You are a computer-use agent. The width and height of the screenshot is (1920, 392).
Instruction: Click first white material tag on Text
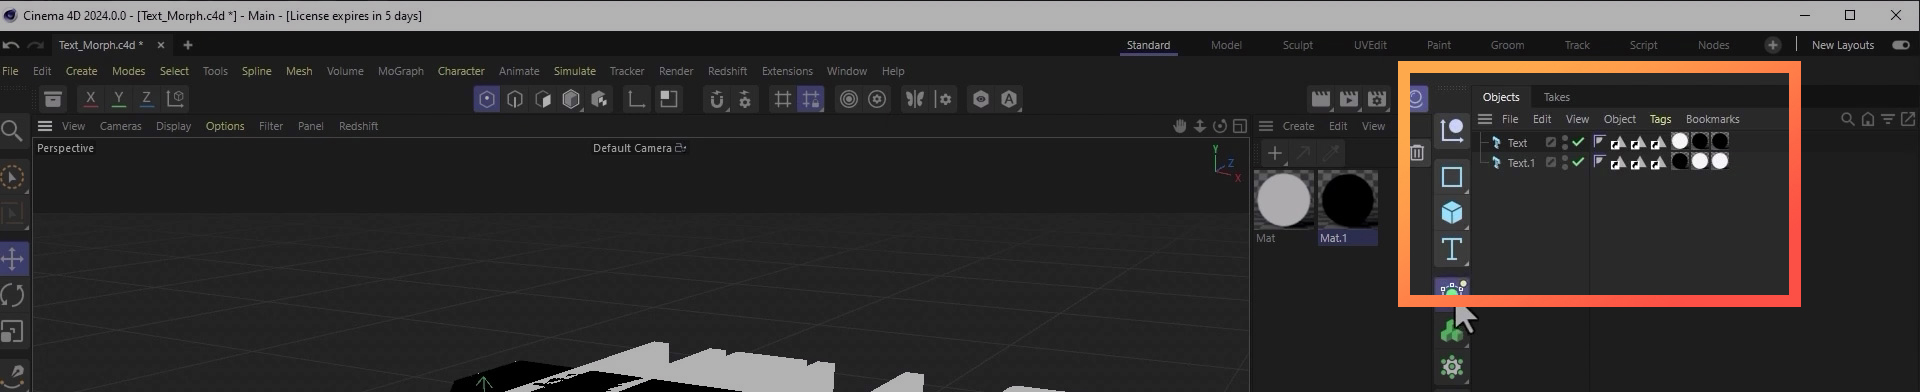click(x=1680, y=142)
